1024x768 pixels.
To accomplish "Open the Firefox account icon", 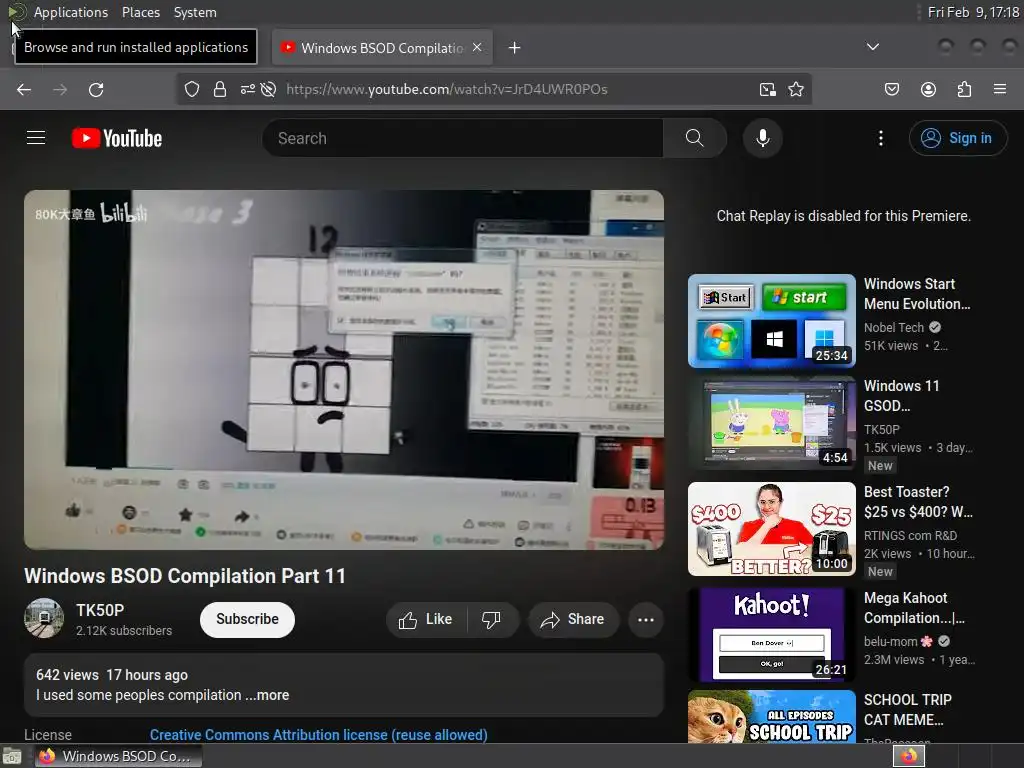I will [928, 89].
